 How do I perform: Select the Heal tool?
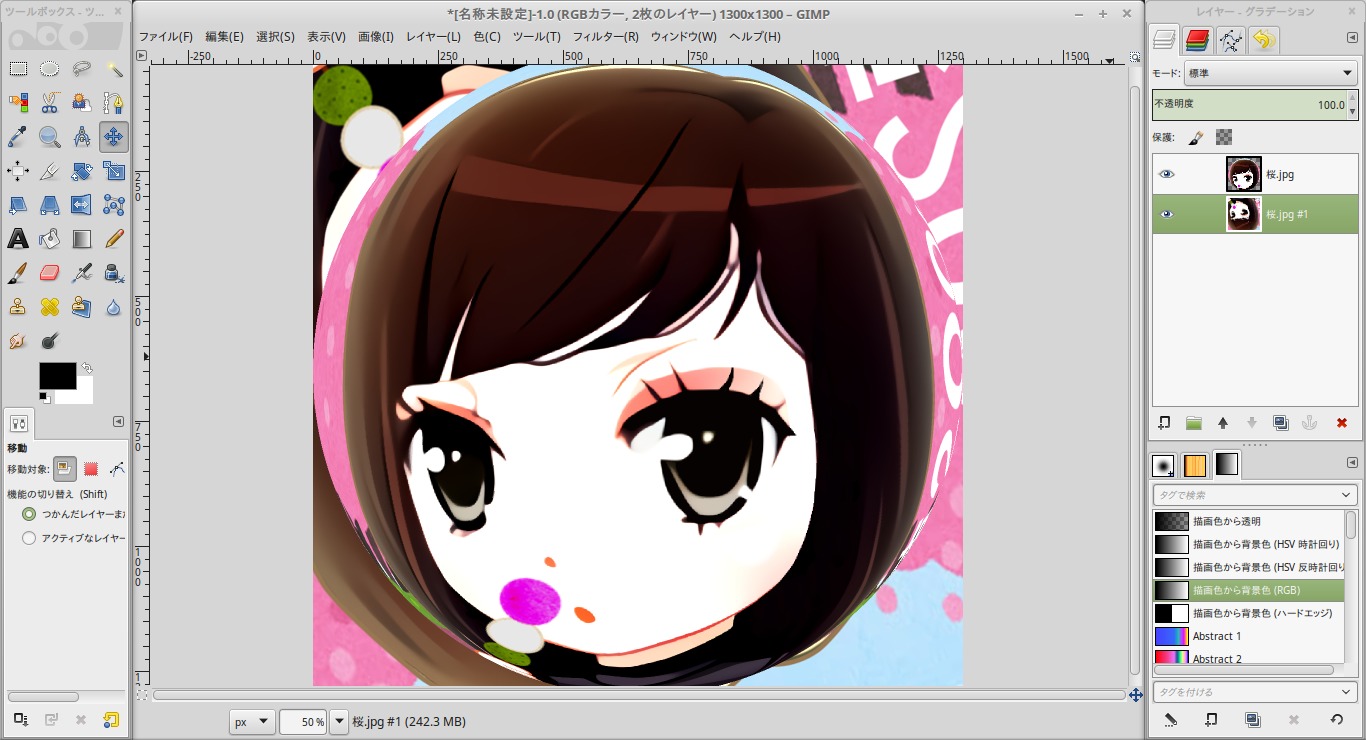50,307
